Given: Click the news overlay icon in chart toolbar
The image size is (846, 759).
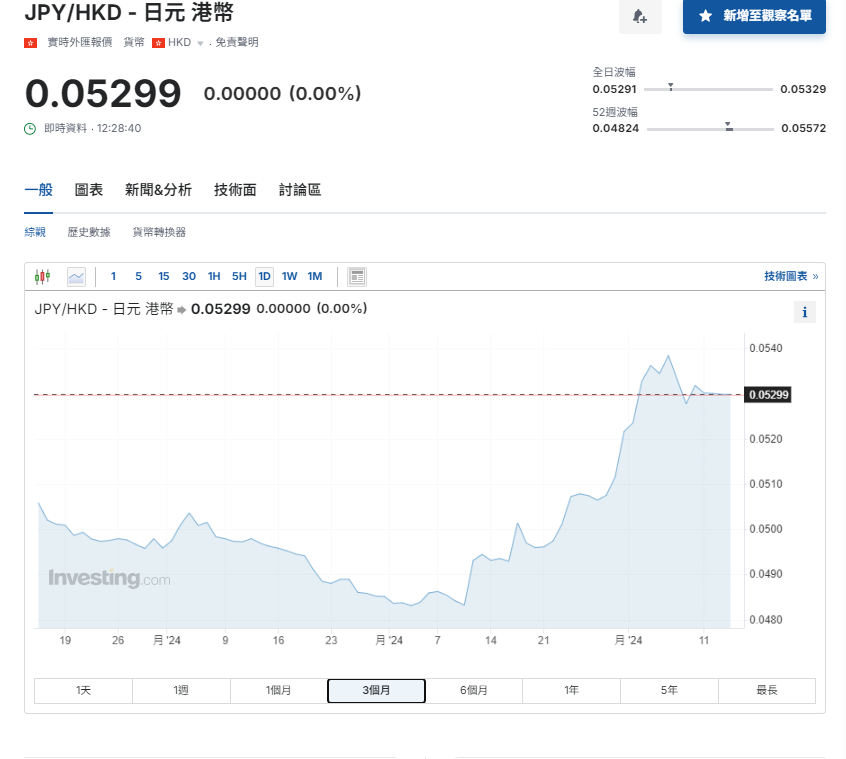Looking at the screenshot, I should pos(357,277).
